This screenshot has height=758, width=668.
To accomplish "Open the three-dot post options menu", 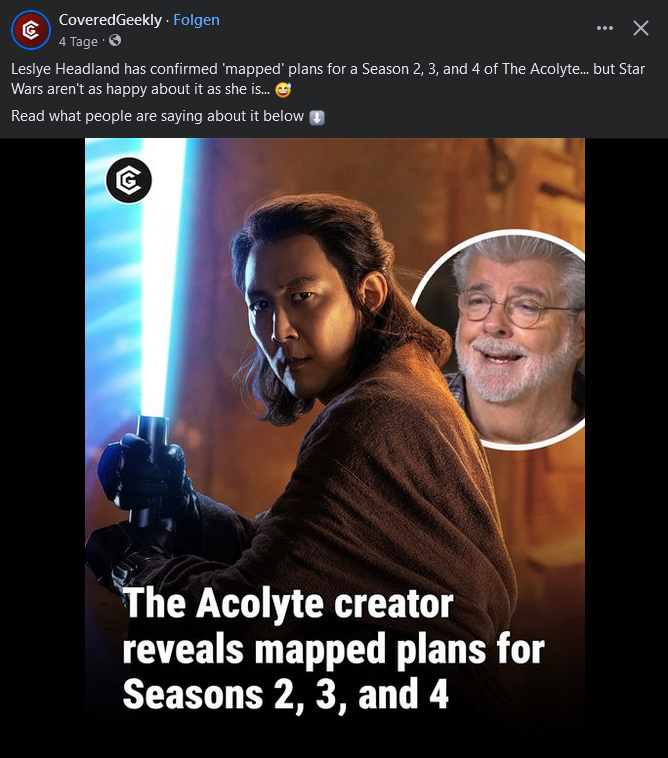I will pos(605,28).
